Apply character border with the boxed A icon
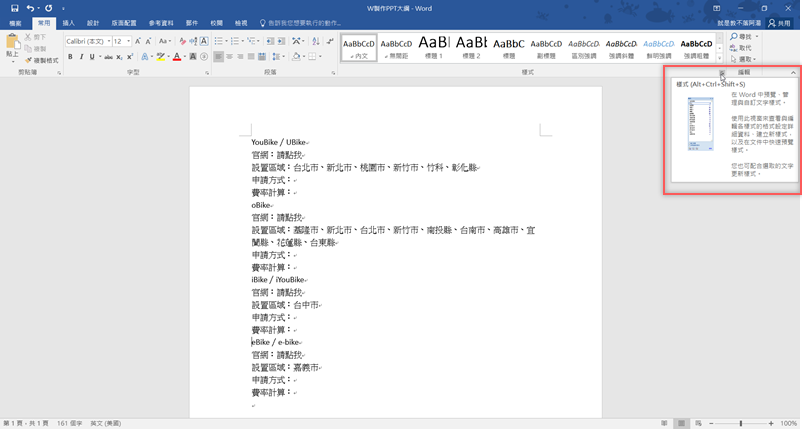 tap(204, 41)
